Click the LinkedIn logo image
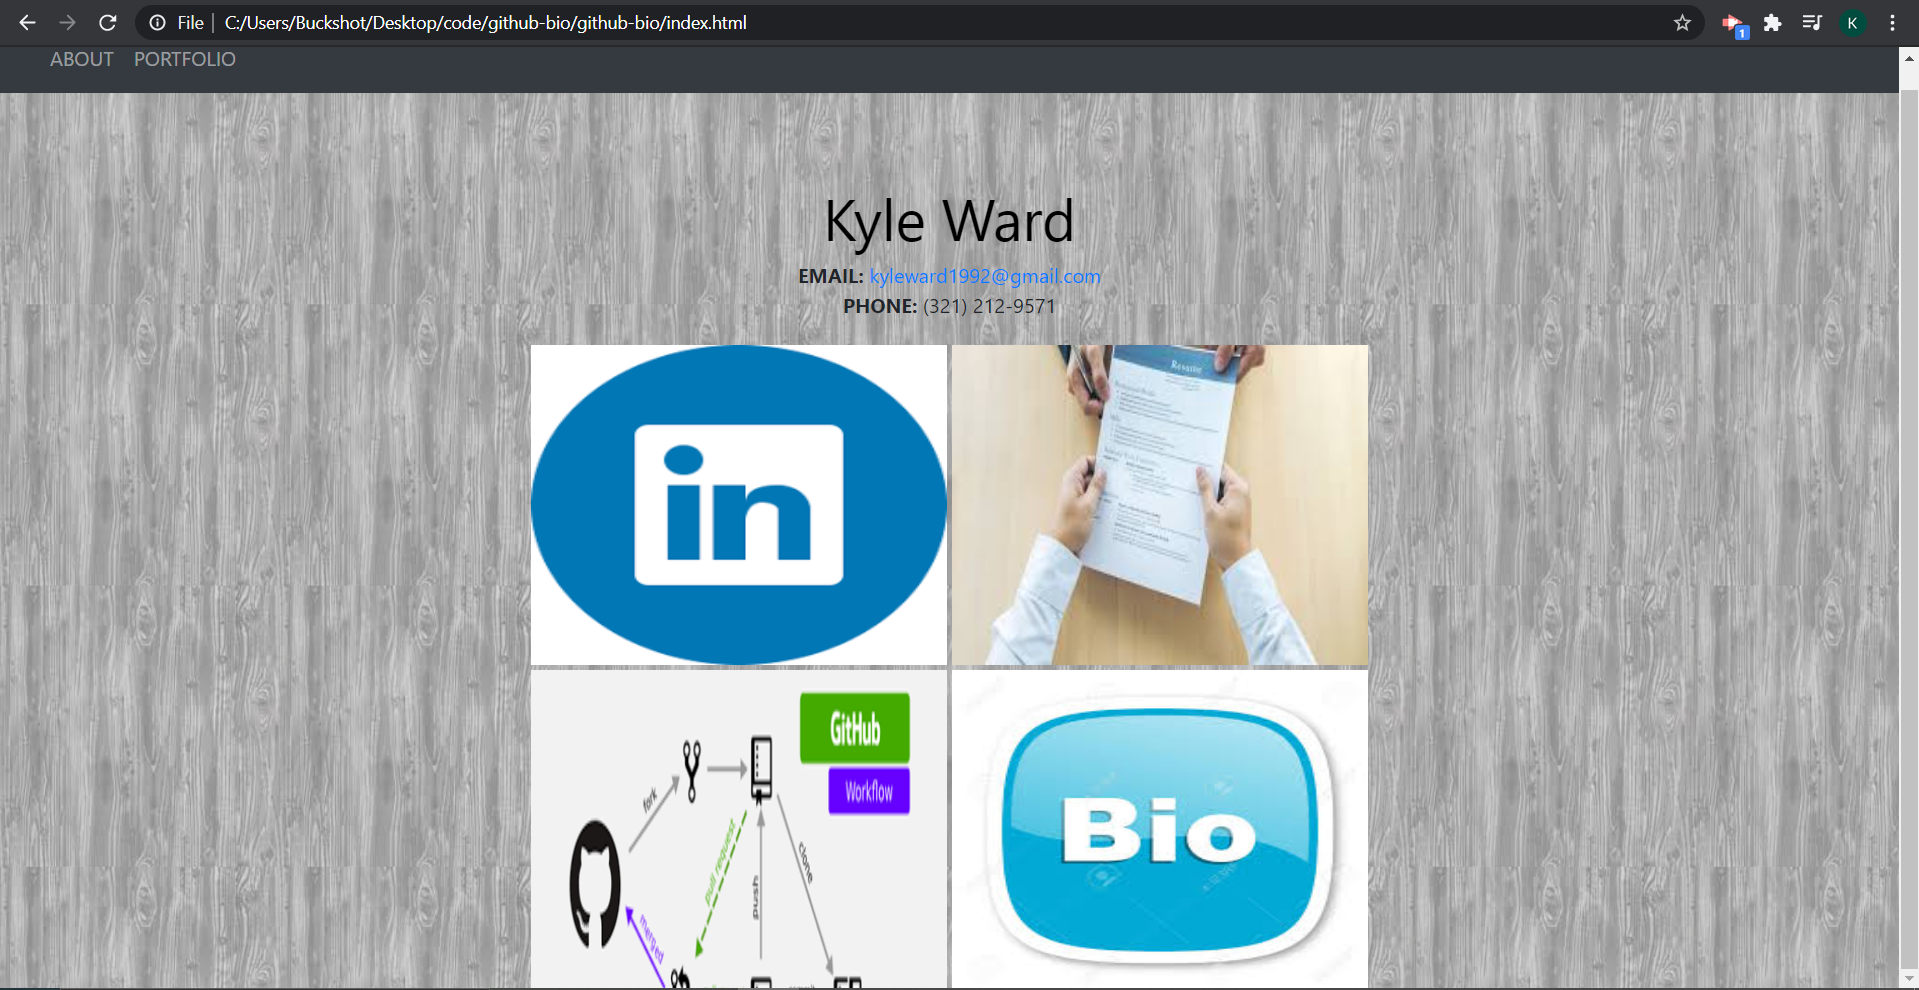This screenshot has height=990, width=1919. [x=738, y=505]
